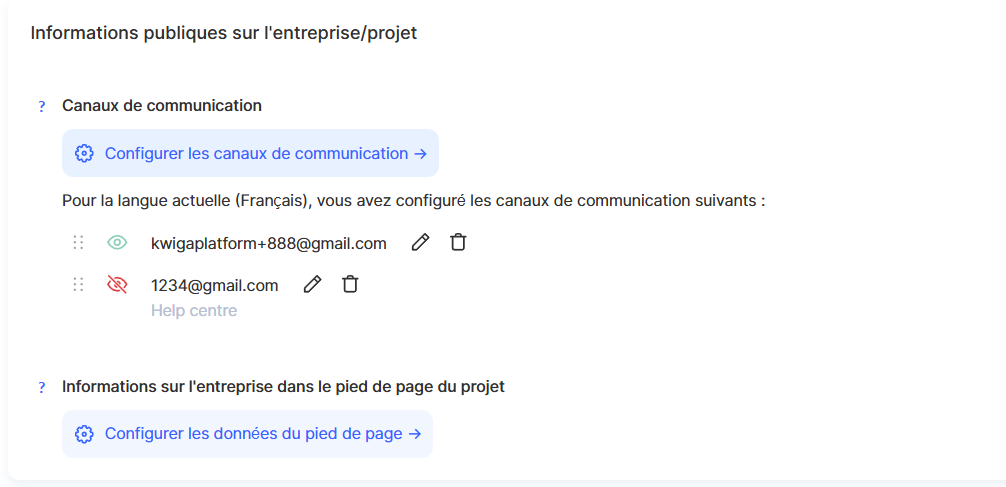Click the Informations publiques section title
This screenshot has width=1006, height=487.
coord(223,33)
